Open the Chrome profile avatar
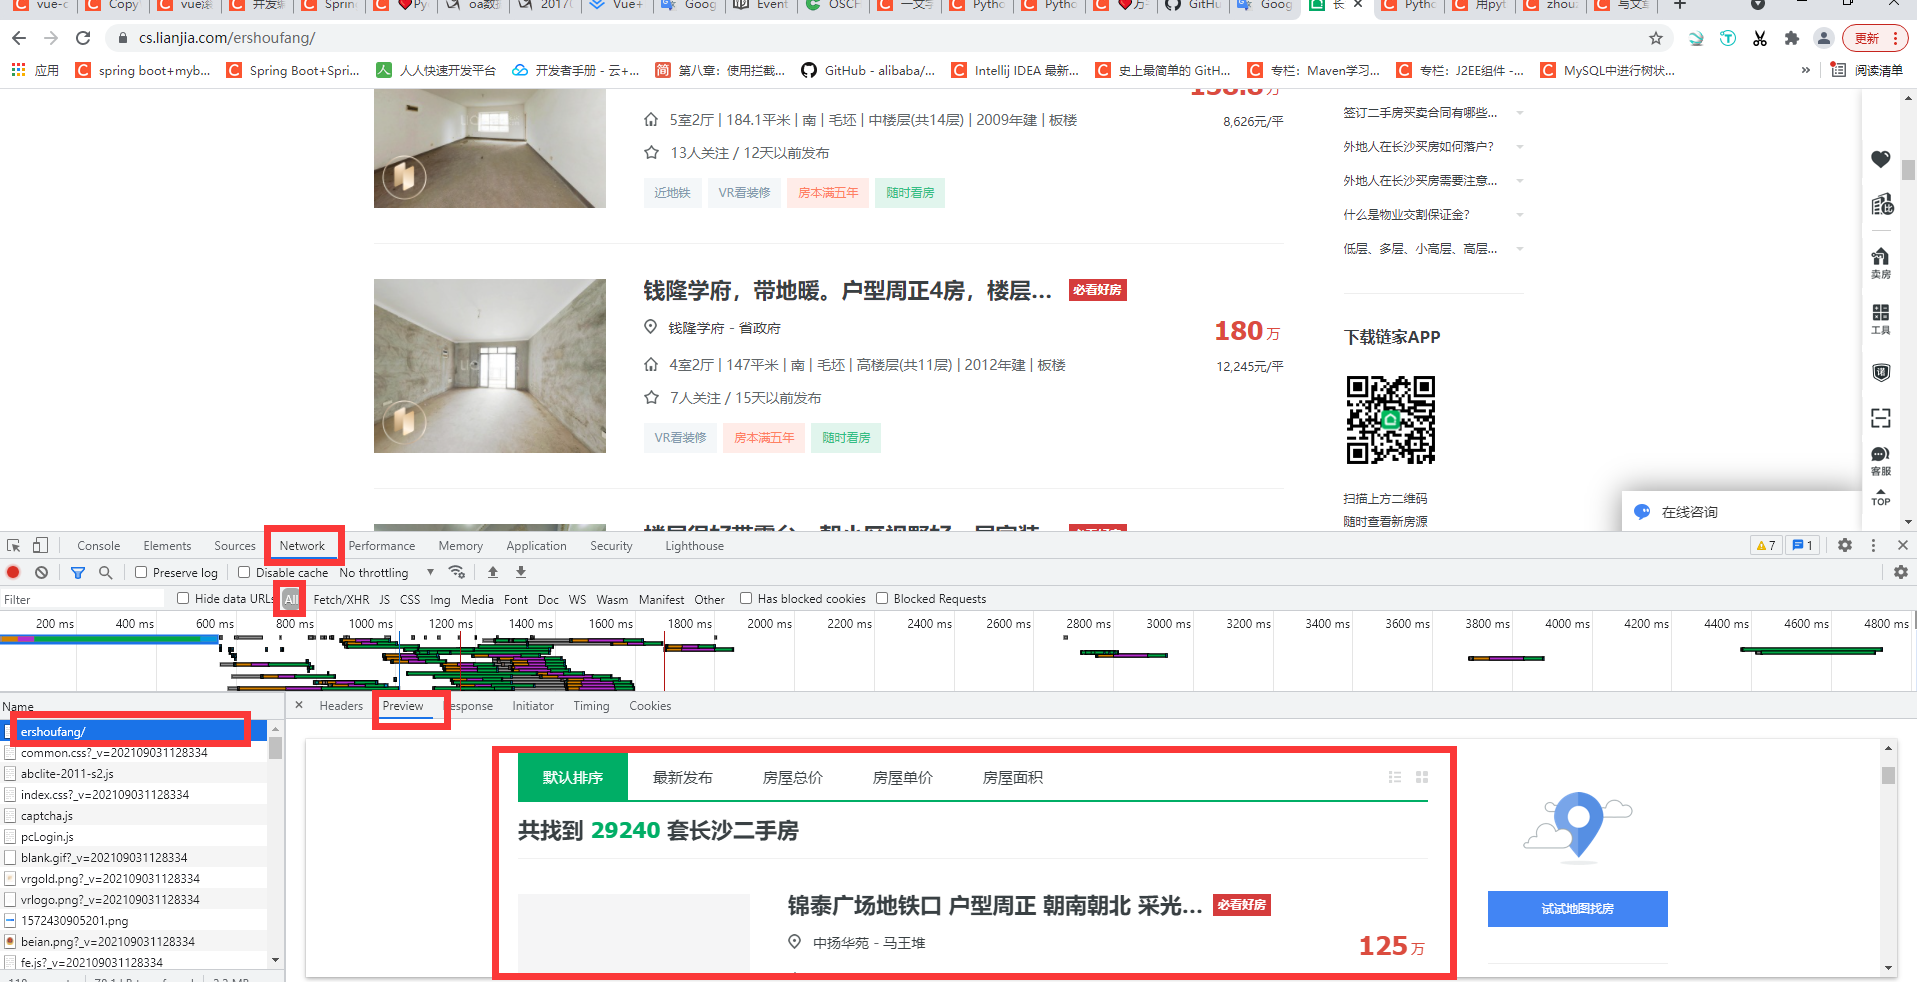The image size is (1917, 982). (x=1824, y=38)
